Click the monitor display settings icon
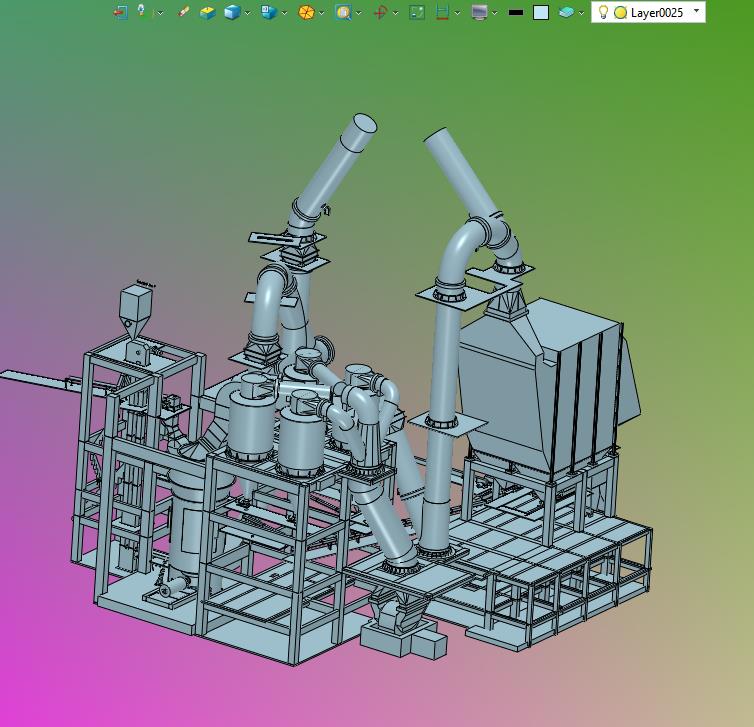 click(x=479, y=12)
